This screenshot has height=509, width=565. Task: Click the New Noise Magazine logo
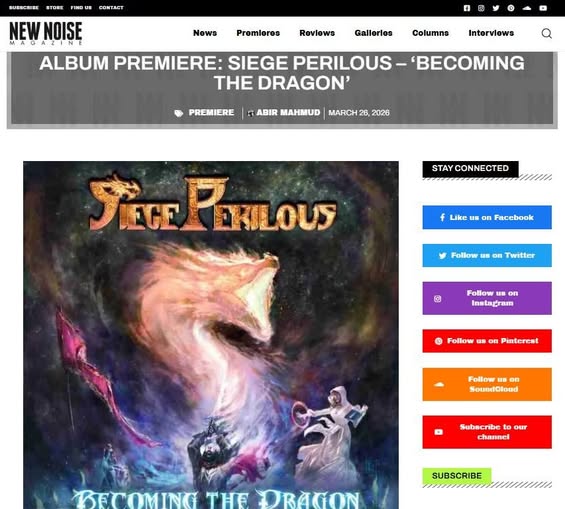[46, 33]
